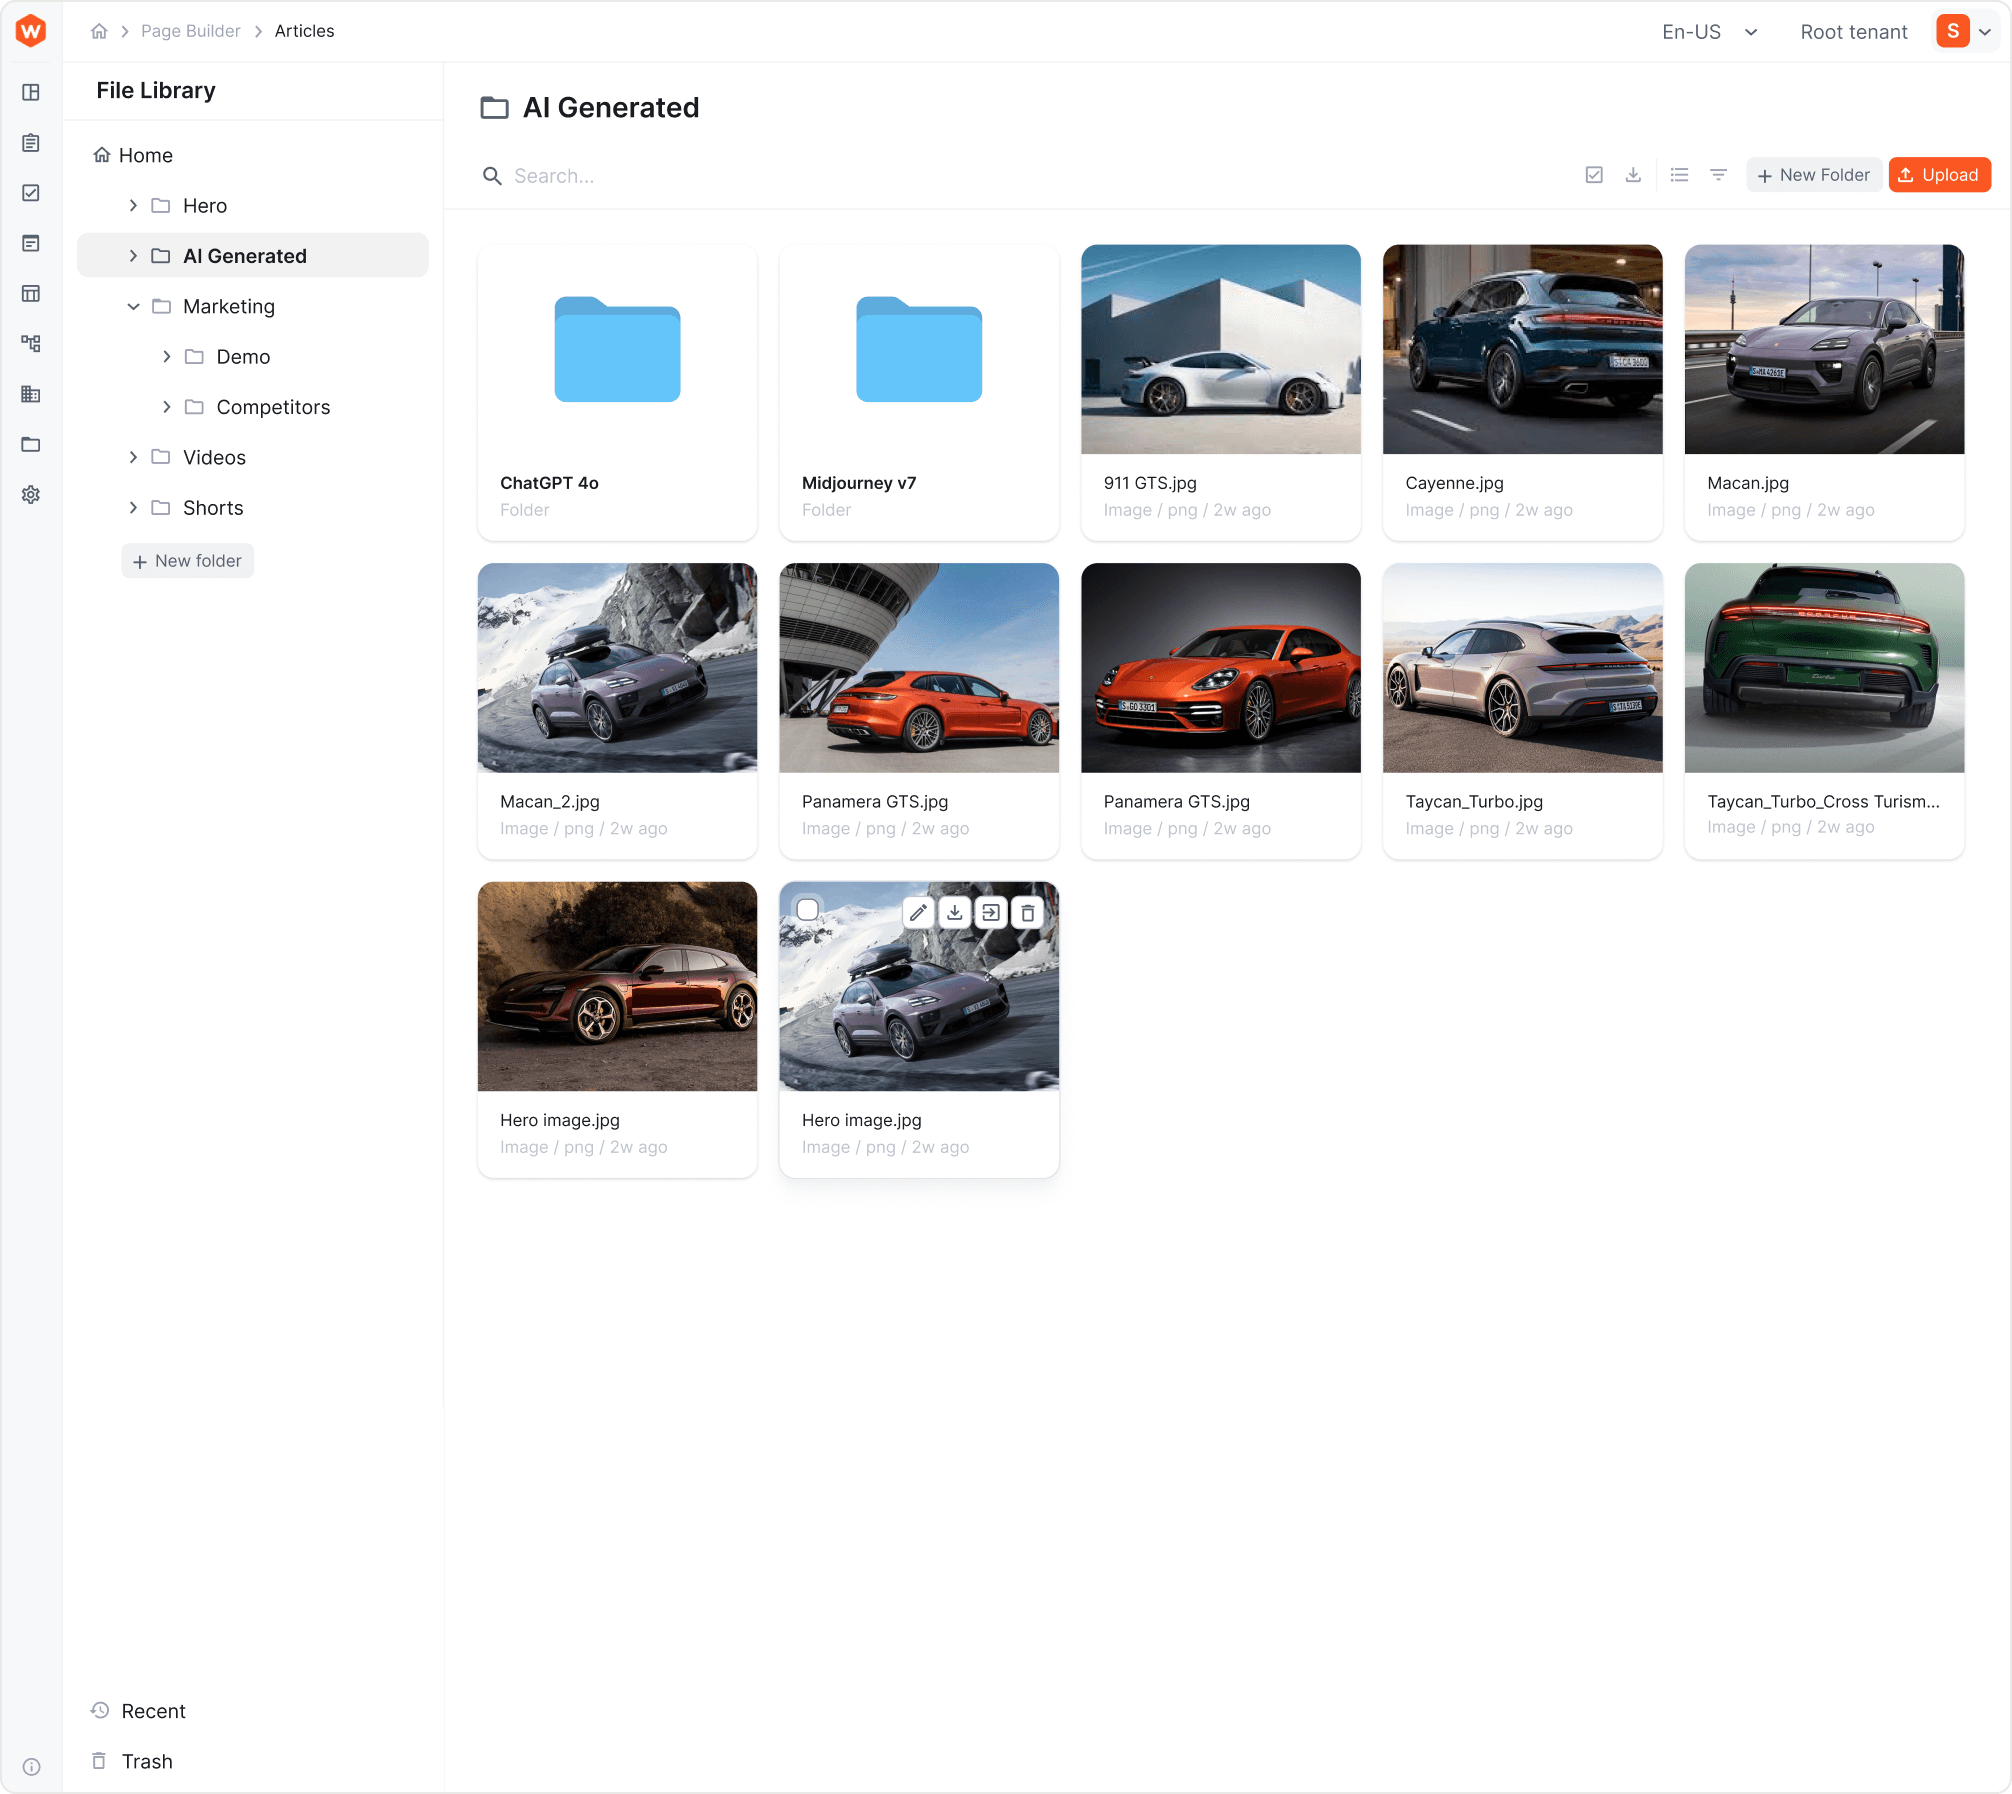The image size is (2012, 1794).
Task: Collapse the Marketing folder
Action: (x=133, y=306)
